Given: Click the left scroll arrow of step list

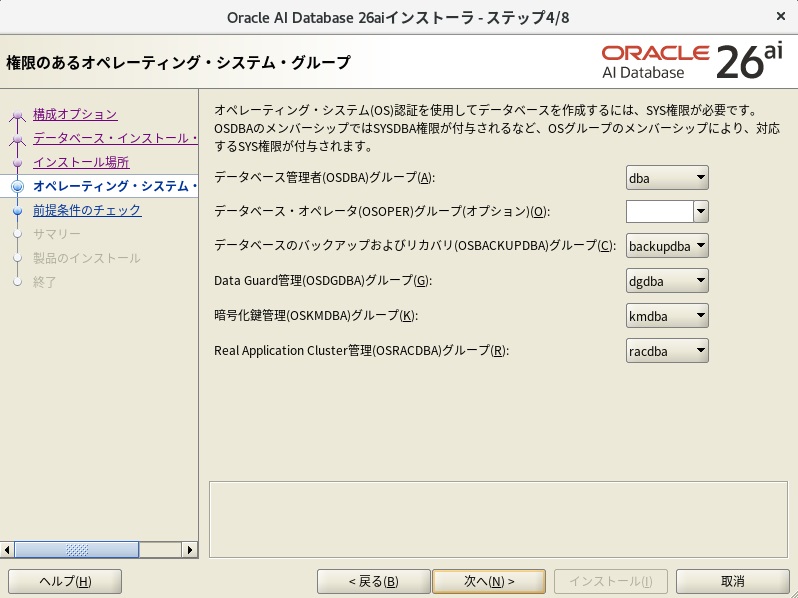Looking at the screenshot, I should (7, 550).
